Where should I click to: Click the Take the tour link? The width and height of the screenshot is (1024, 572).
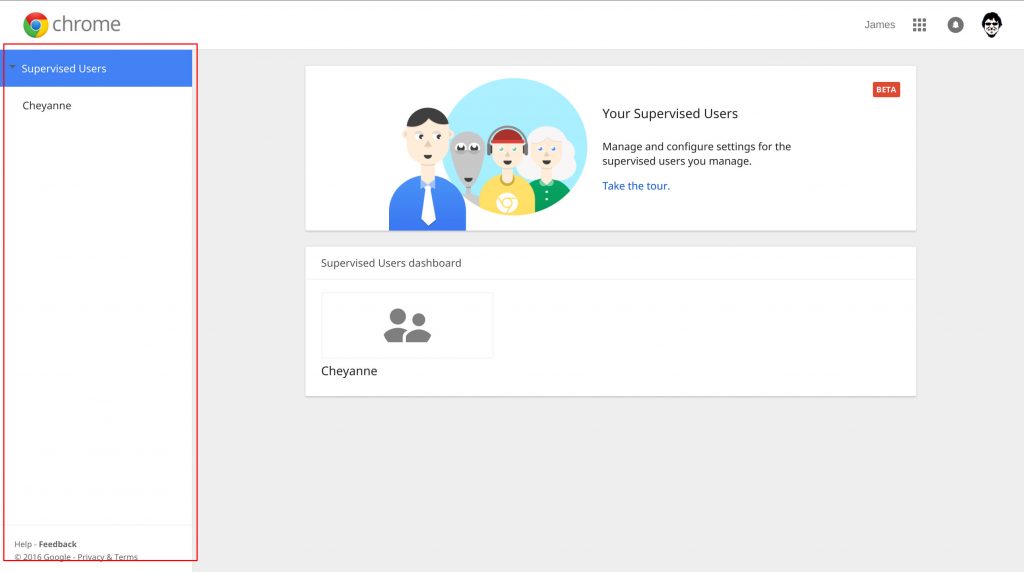pyautogui.click(x=635, y=186)
